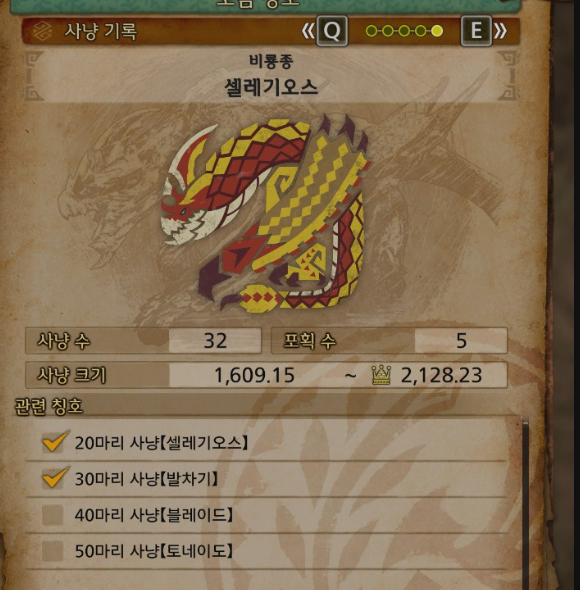Click the 셀레기오스 monster name title

point(271,88)
